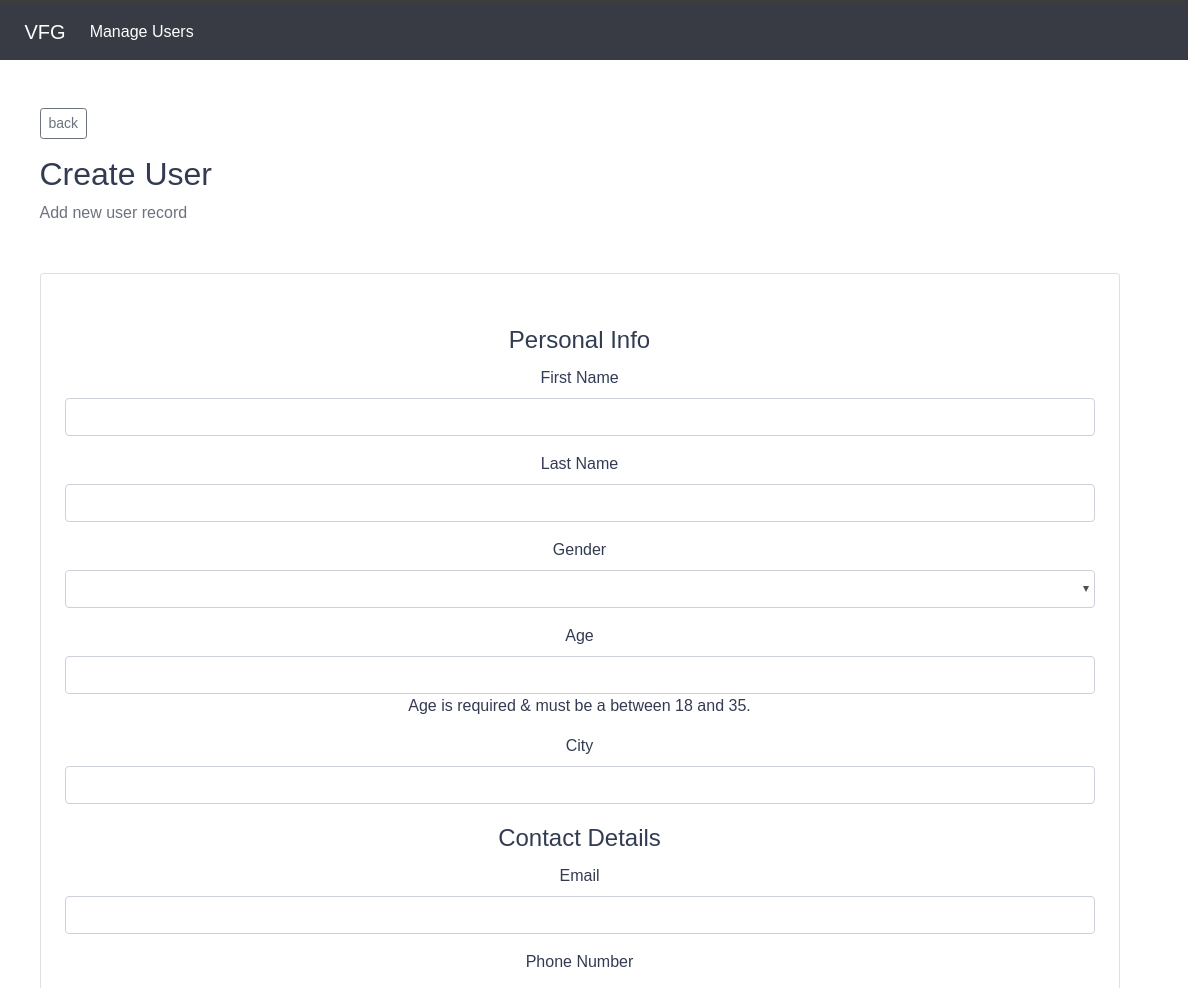Click the back button
1188x988 pixels.
tap(63, 123)
